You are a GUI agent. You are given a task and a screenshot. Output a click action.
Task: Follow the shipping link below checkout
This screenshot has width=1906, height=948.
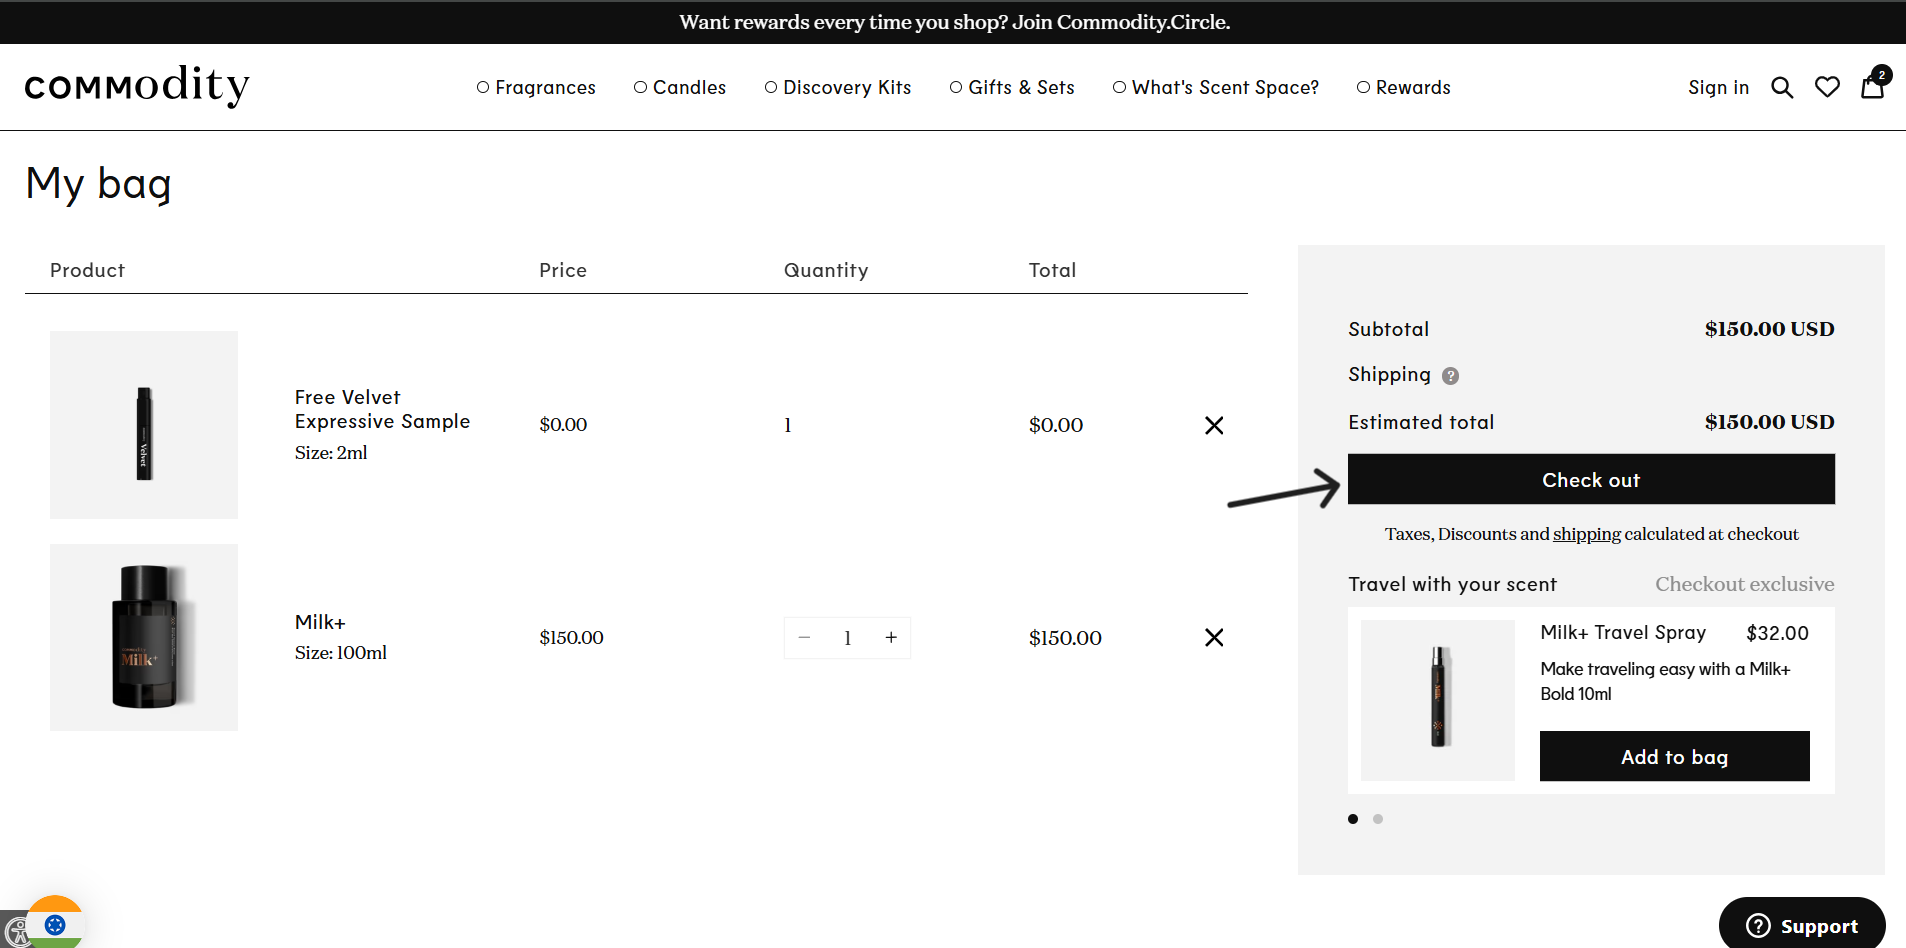point(1586,535)
